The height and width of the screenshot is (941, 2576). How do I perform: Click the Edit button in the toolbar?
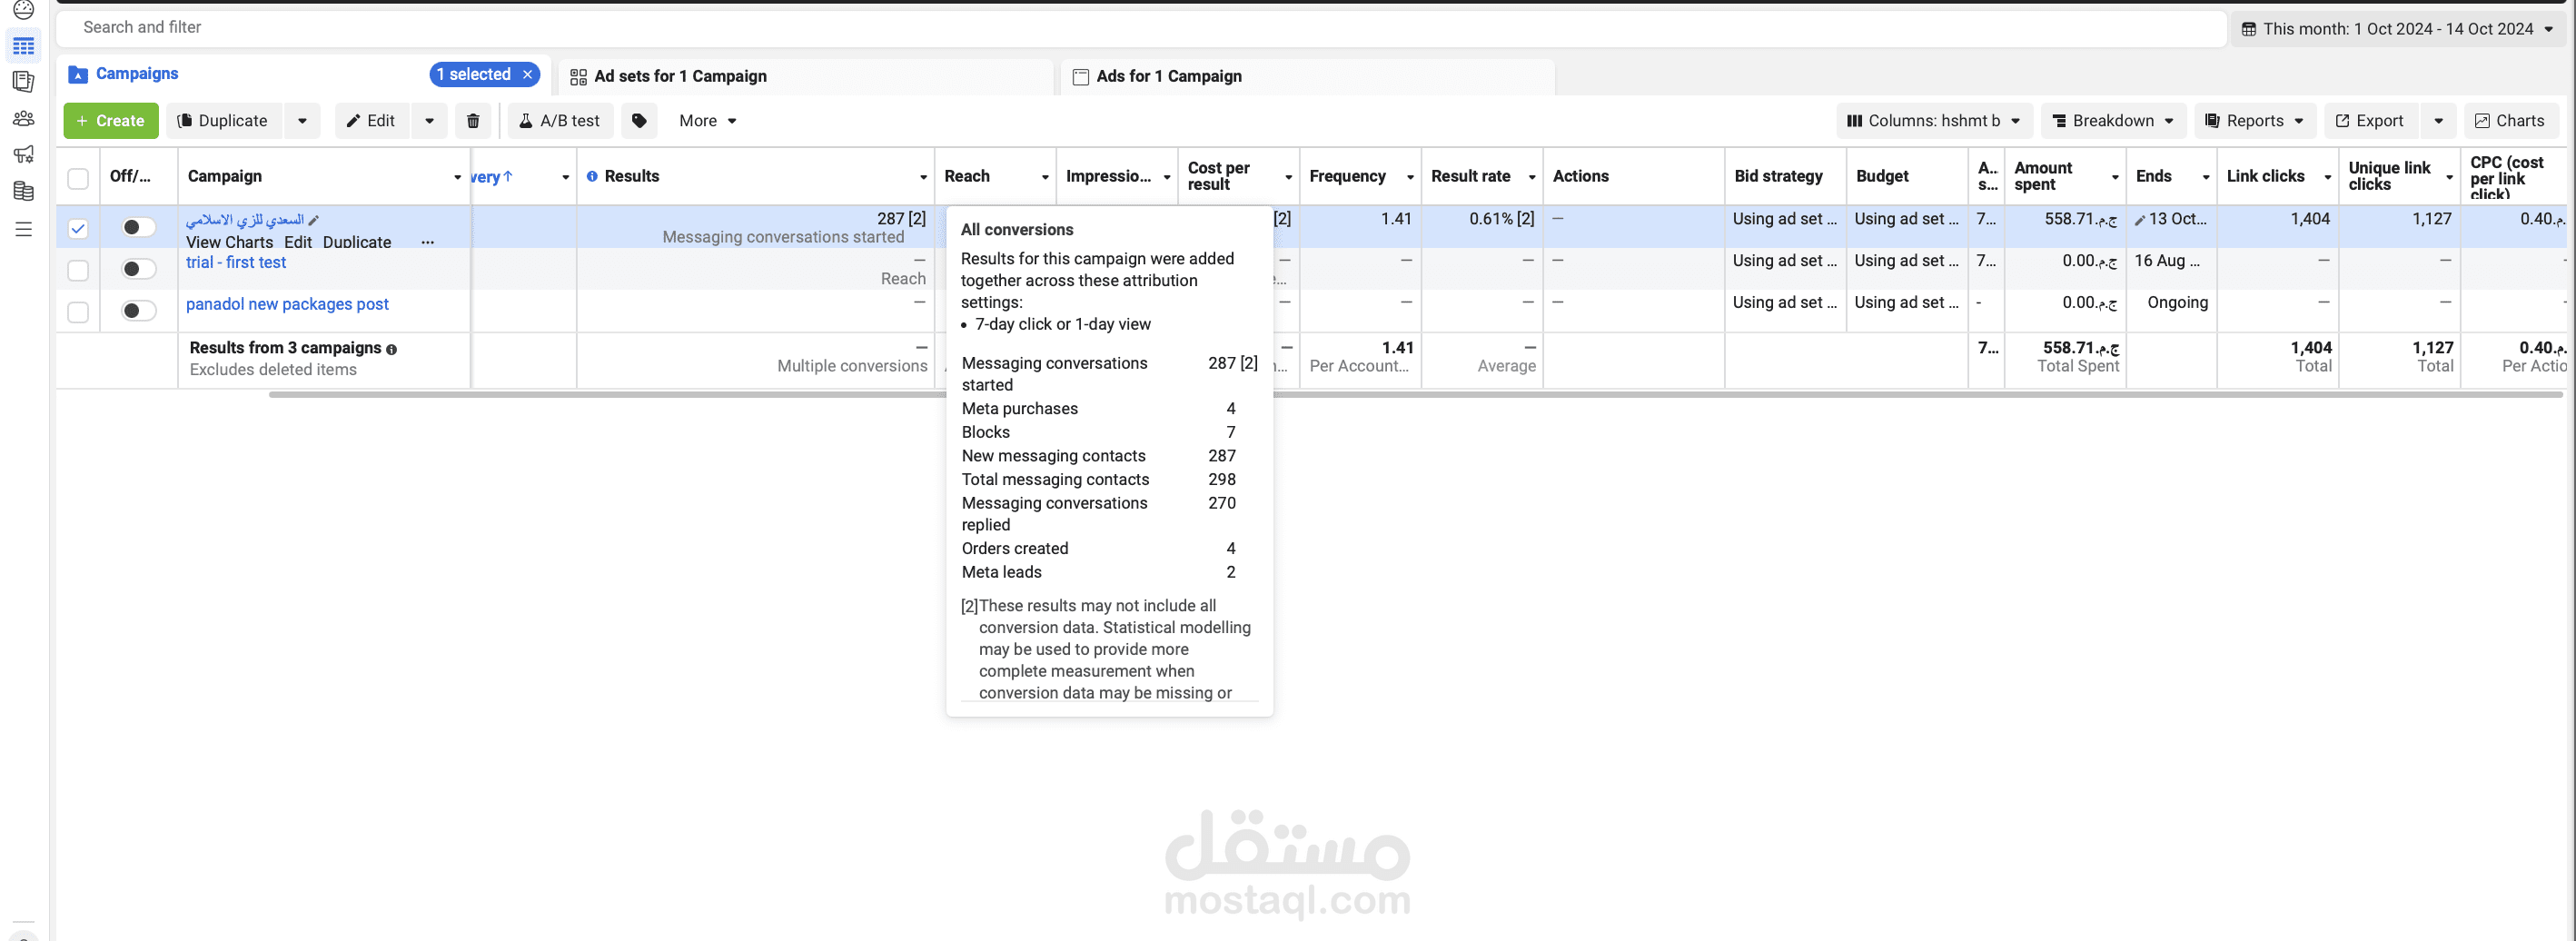pos(371,121)
